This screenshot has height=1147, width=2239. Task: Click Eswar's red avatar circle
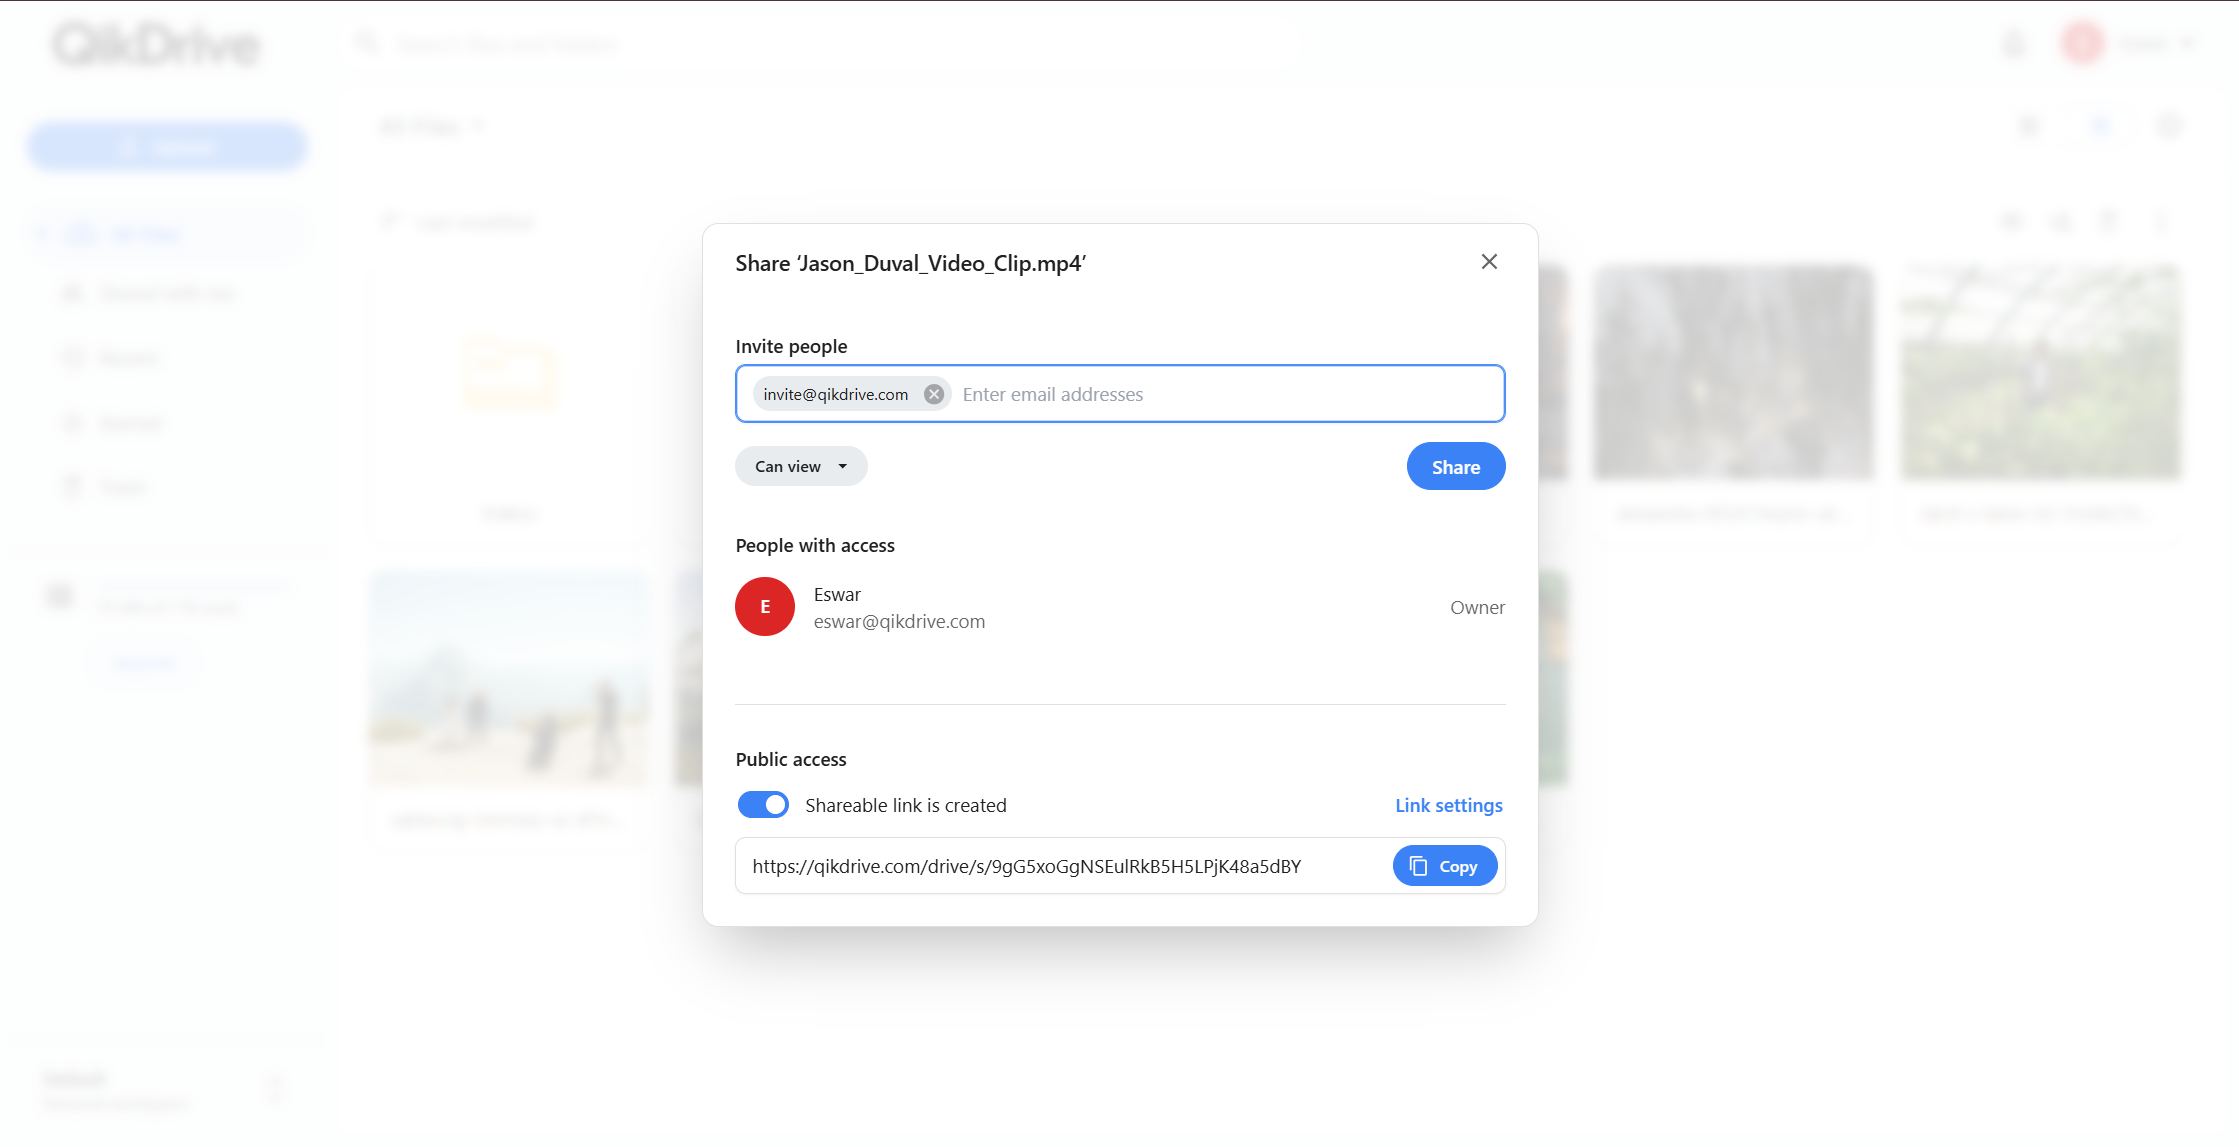(x=765, y=607)
